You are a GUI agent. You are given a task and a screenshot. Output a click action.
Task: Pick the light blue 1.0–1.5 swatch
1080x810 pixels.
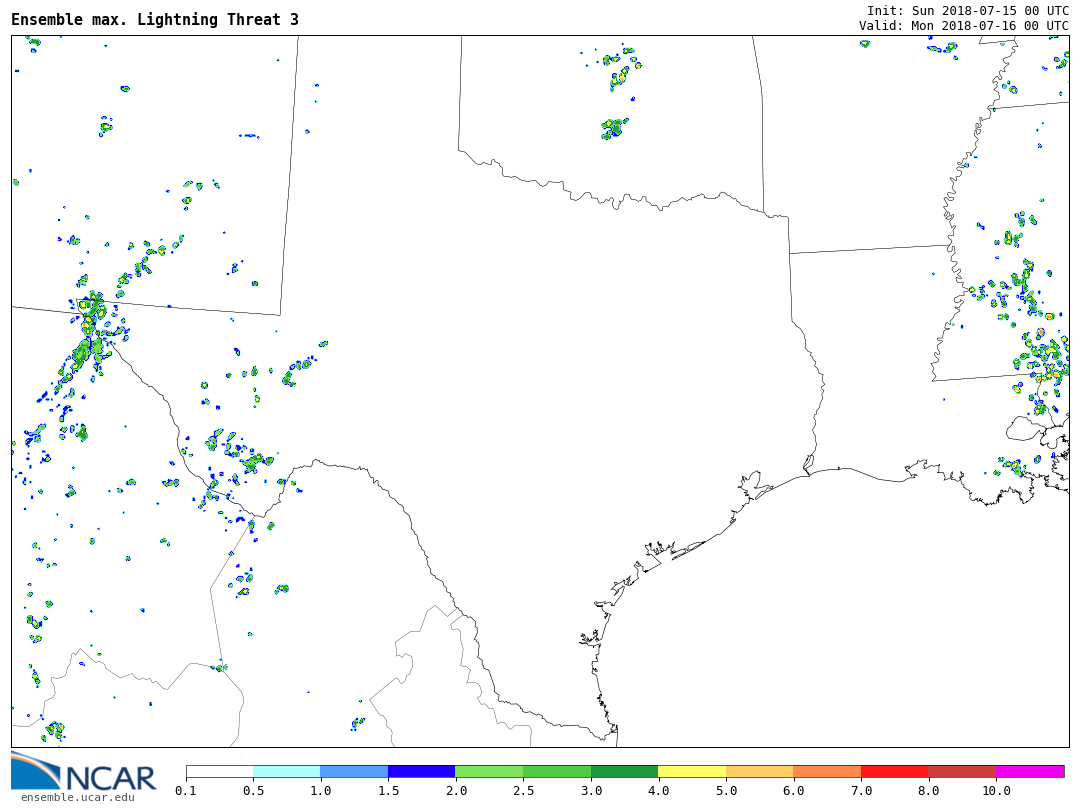(354, 772)
